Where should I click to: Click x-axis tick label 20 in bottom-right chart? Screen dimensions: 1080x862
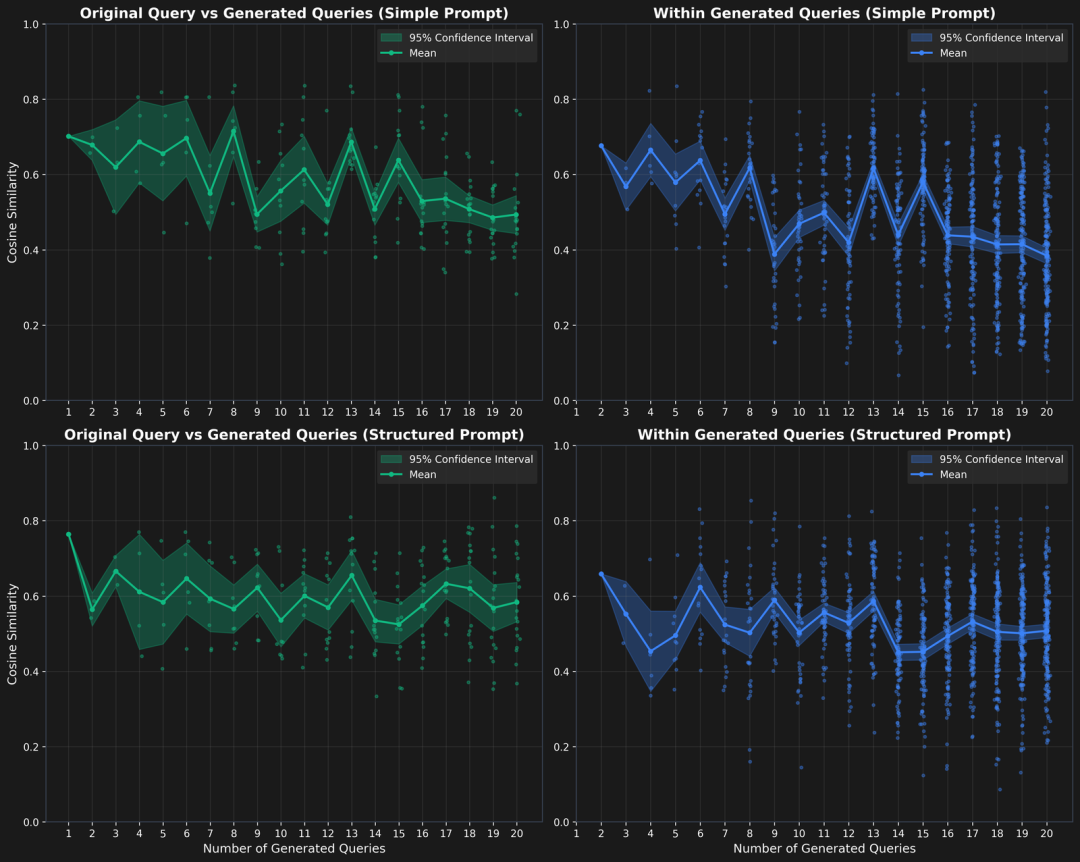coord(1046,834)
